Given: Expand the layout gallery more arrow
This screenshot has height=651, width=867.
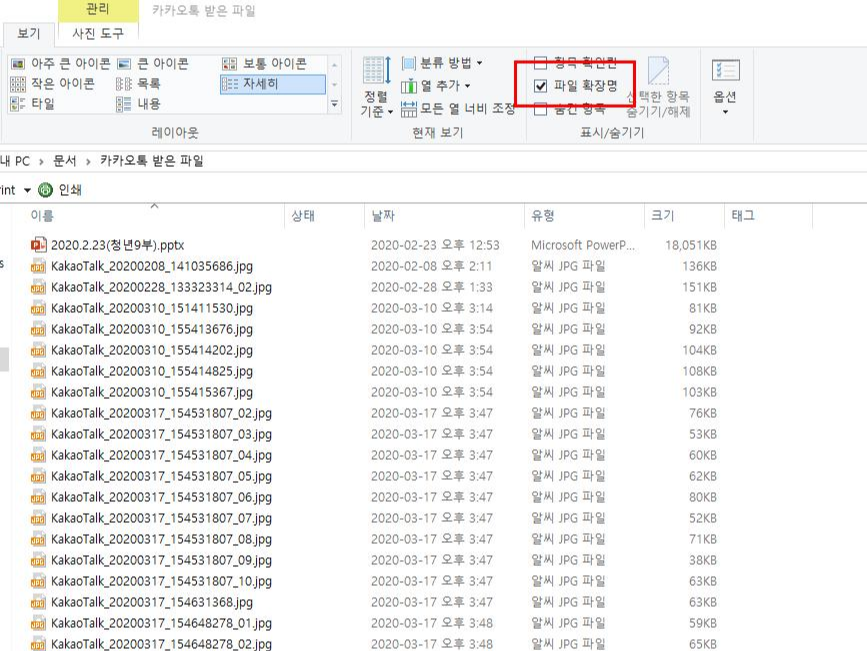Looking at the screenshot, I should pyautogui.click(x=335, y=103).
